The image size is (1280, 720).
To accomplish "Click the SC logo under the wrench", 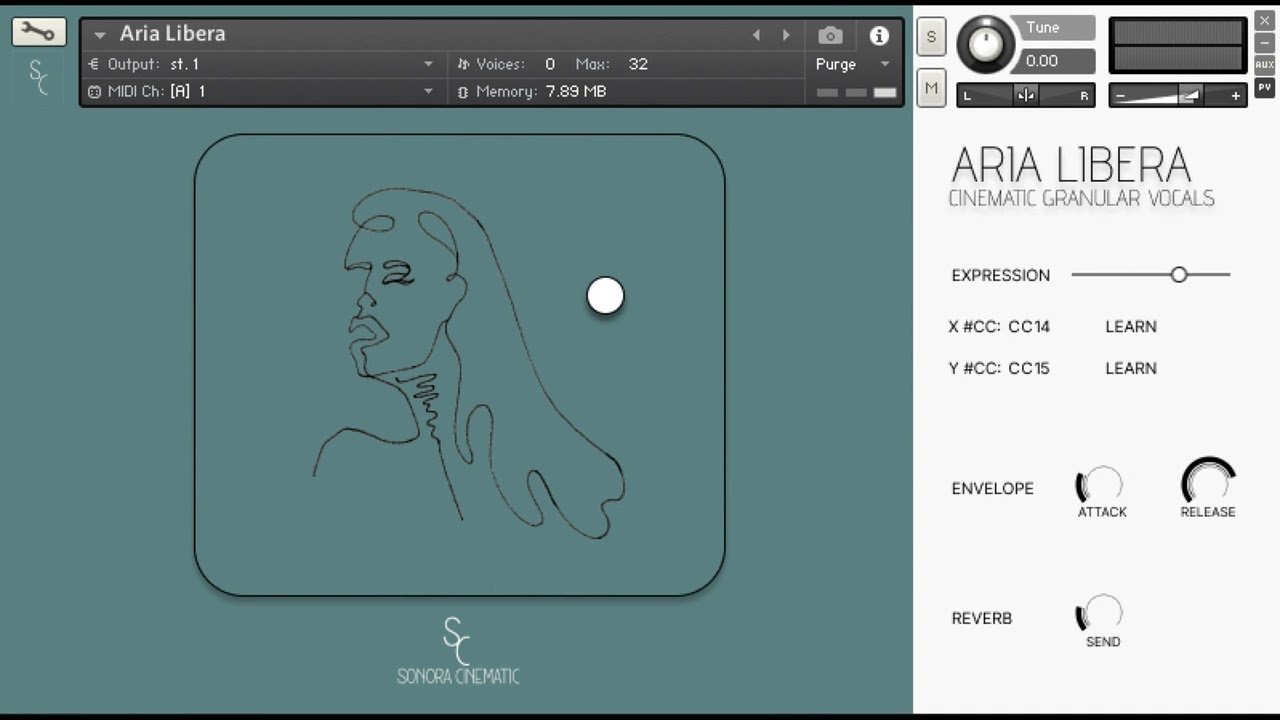I will coord(38,78).
